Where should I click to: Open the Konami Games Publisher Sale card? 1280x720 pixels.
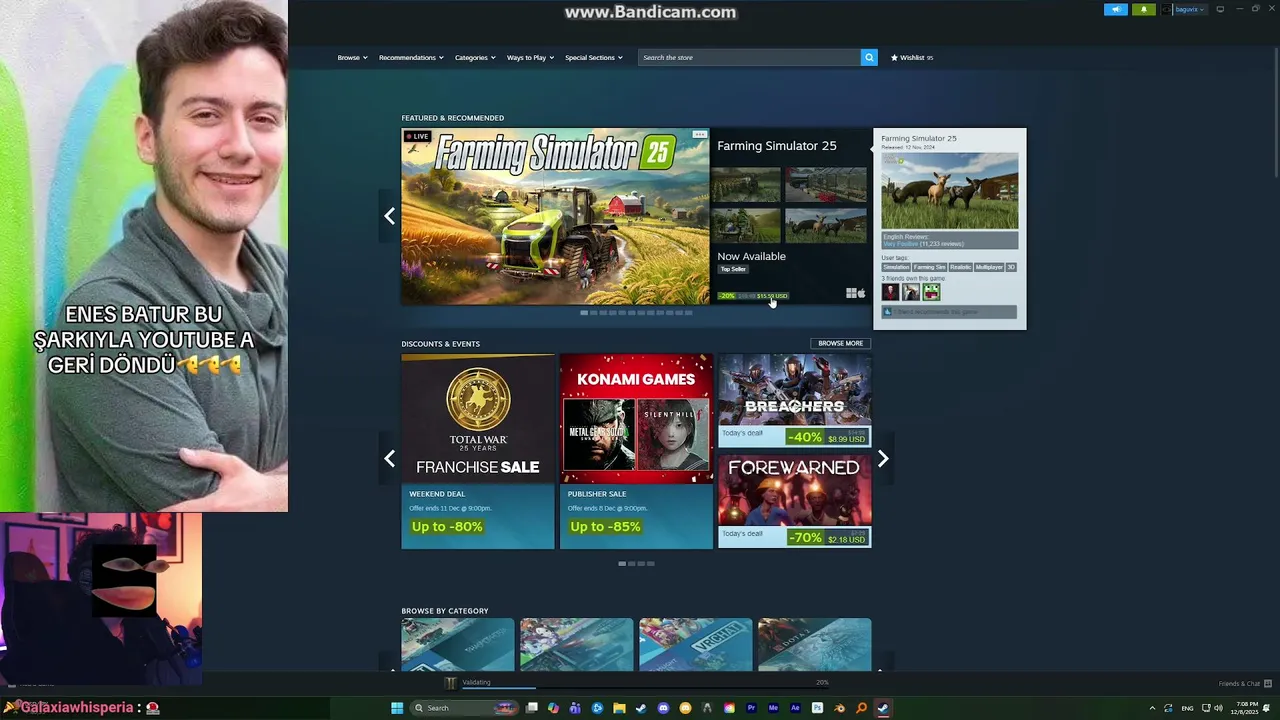(636, 451)
